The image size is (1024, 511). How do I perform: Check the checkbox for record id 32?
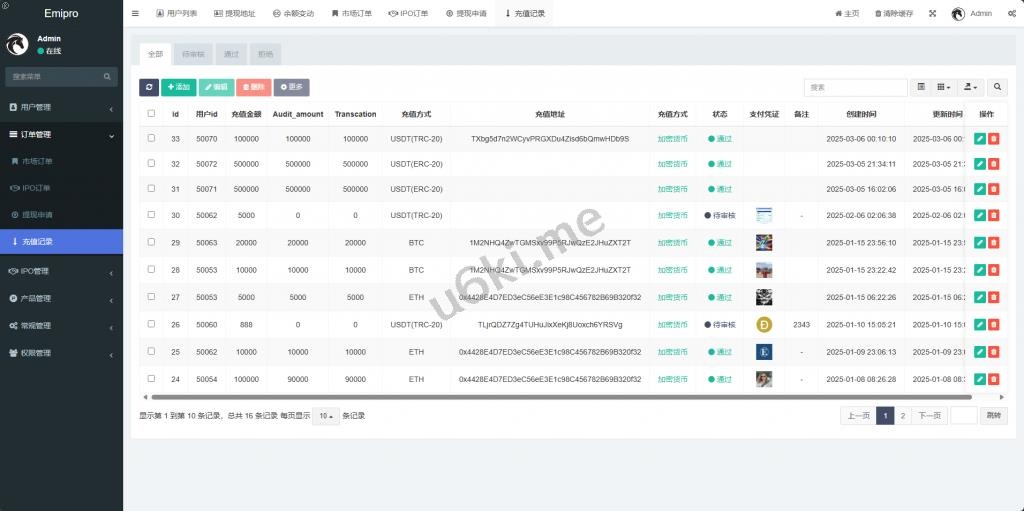coord(152,163)
